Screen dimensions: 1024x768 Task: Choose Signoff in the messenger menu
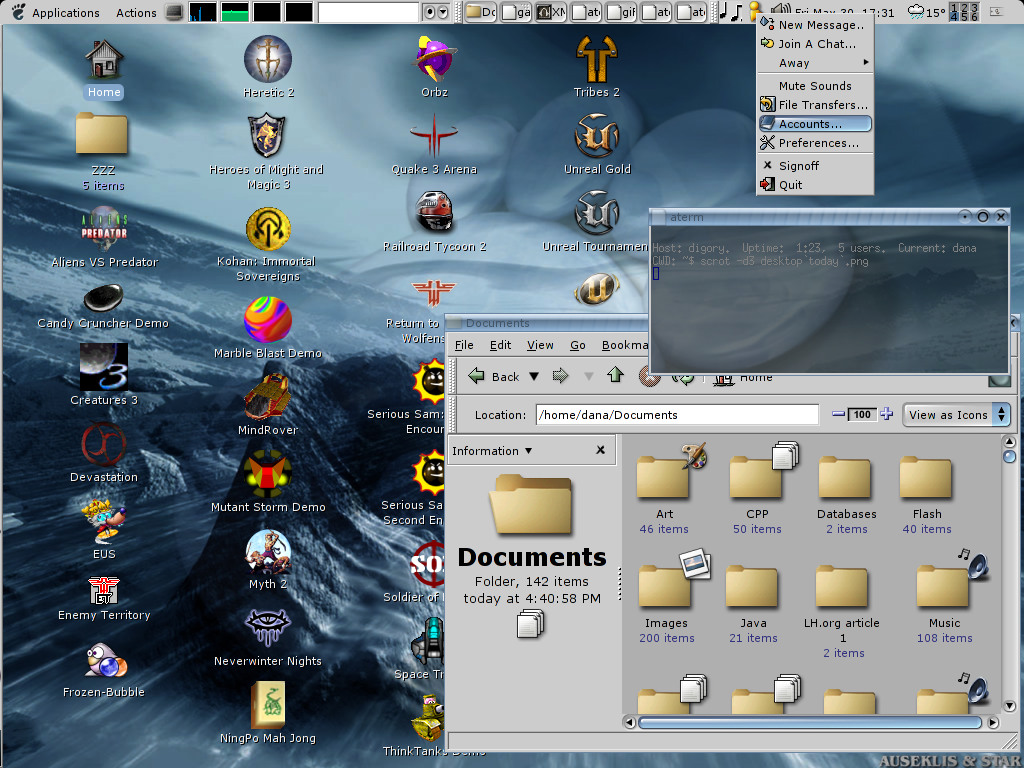pos(815,165)
